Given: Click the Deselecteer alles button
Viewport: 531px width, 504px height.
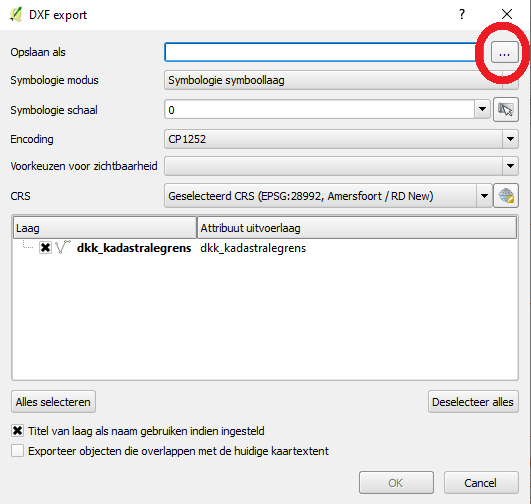Looking at the screenshot, I should tap(473, 402).
